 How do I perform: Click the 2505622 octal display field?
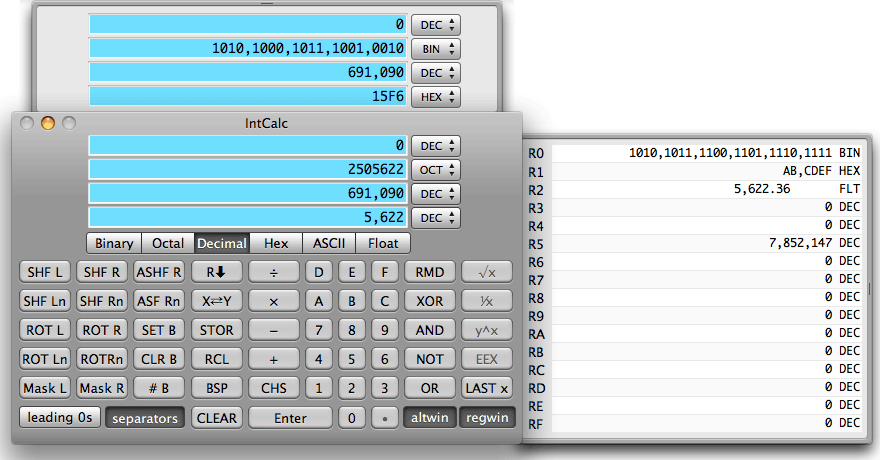tap(248, 169)
